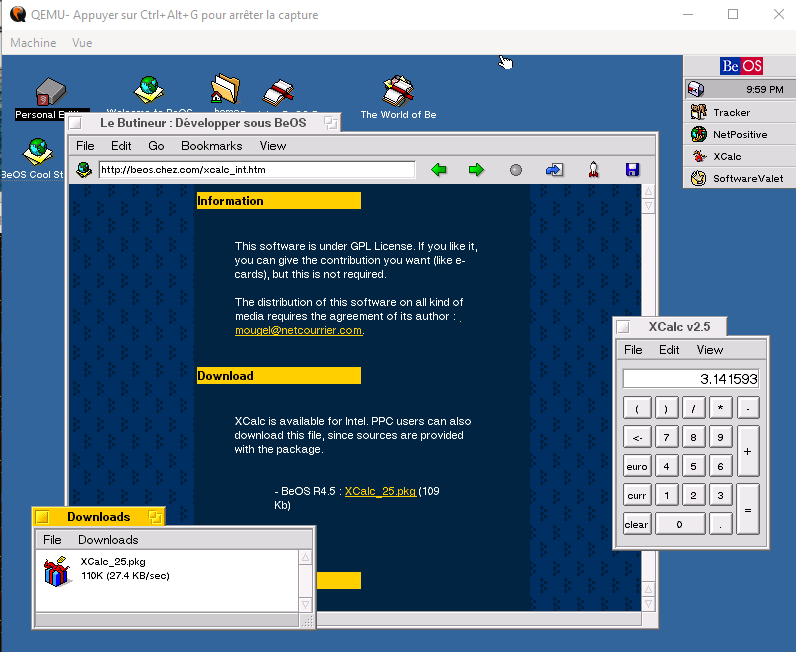Select the home folder desktop icon

pos(225,89)
